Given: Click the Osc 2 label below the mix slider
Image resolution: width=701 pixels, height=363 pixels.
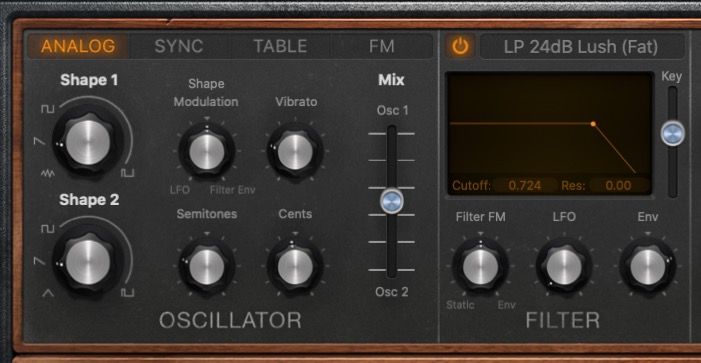Looking at the screenshot, I should point(392,292).
